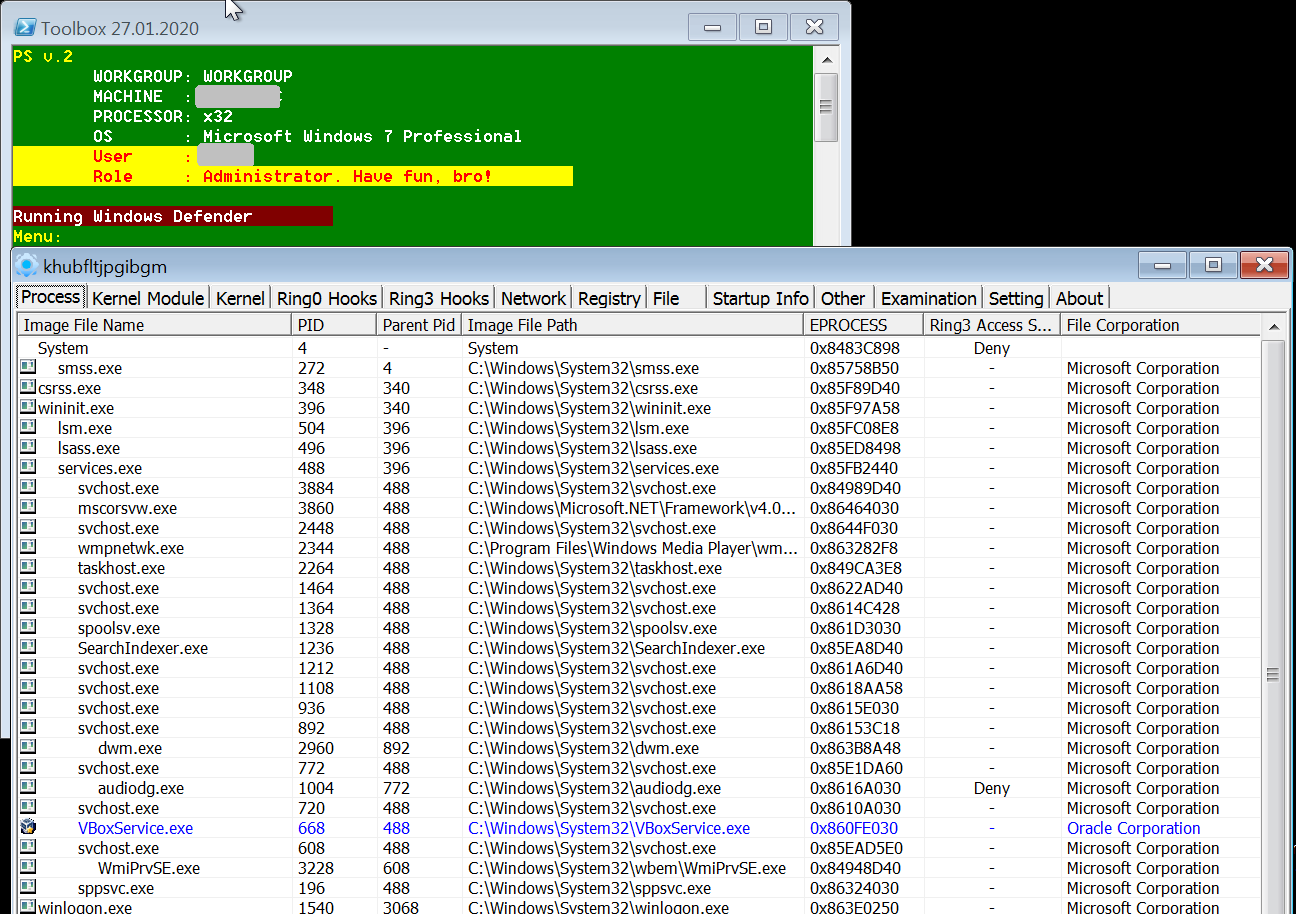Click EPROCESS value 0x8483C898 for System

point(854,348)
